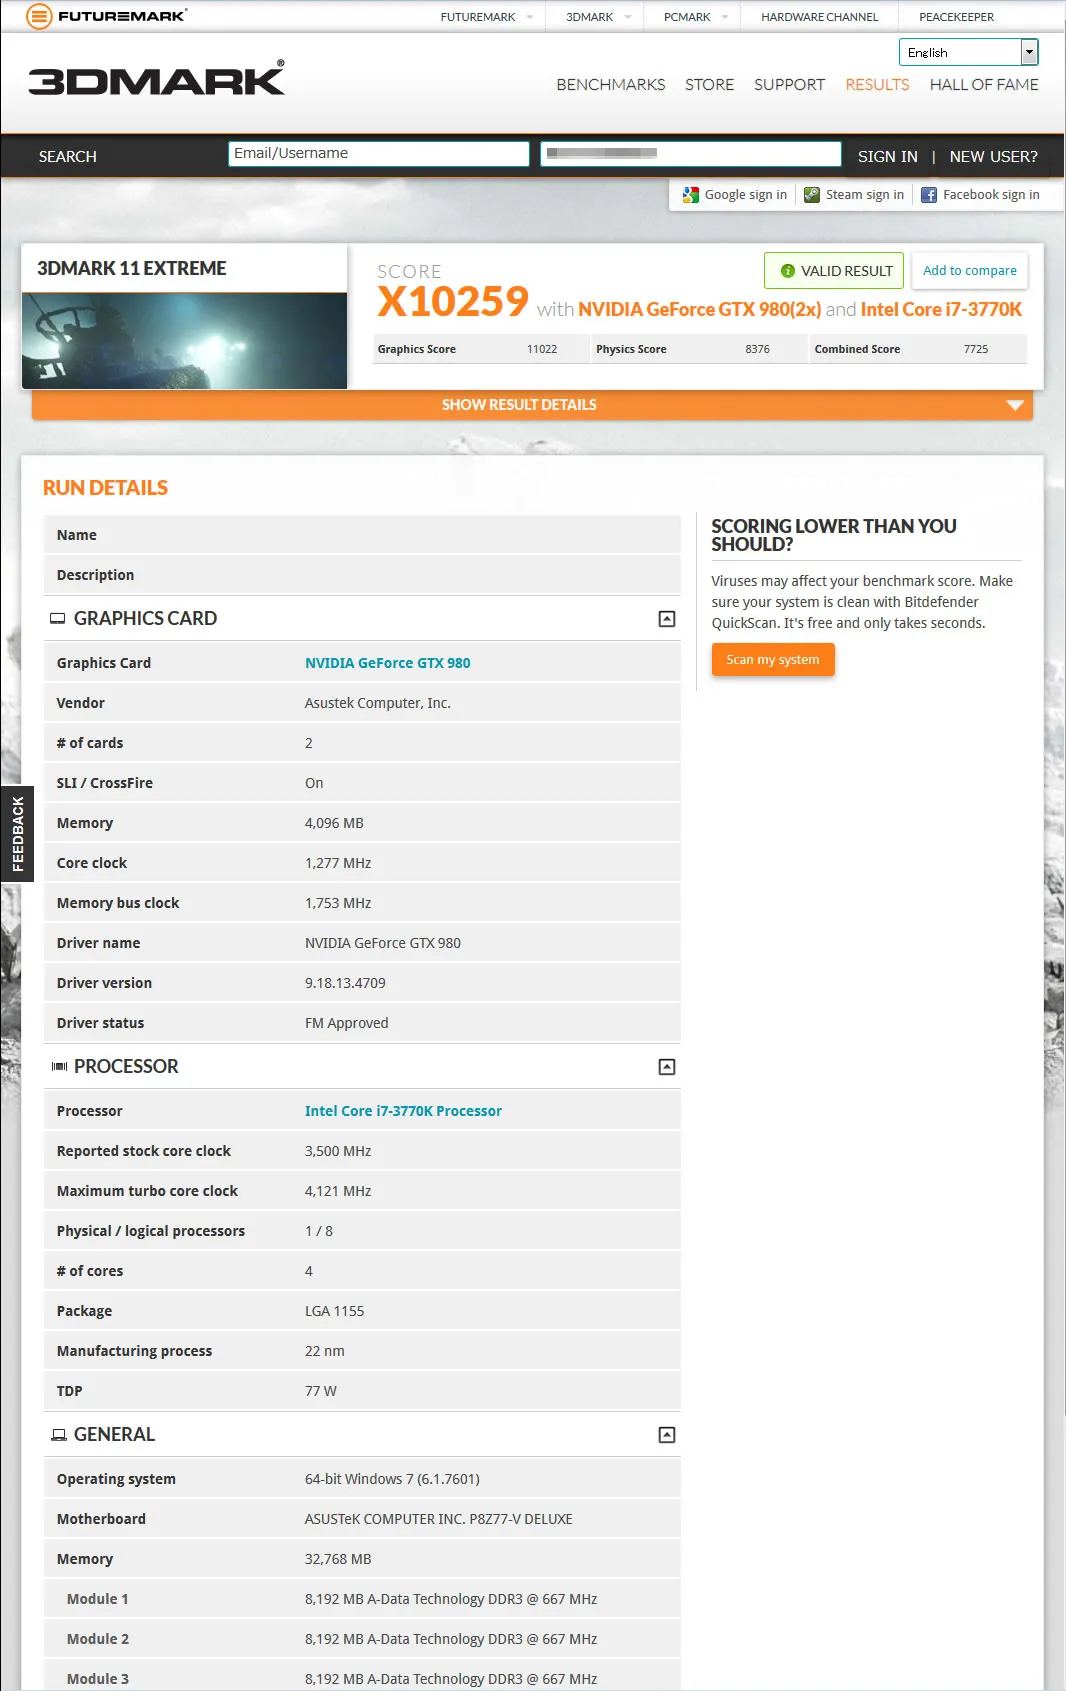Screen dimensions: 1066x1691
Task: Click the password input field
Action: coord(691,153)
